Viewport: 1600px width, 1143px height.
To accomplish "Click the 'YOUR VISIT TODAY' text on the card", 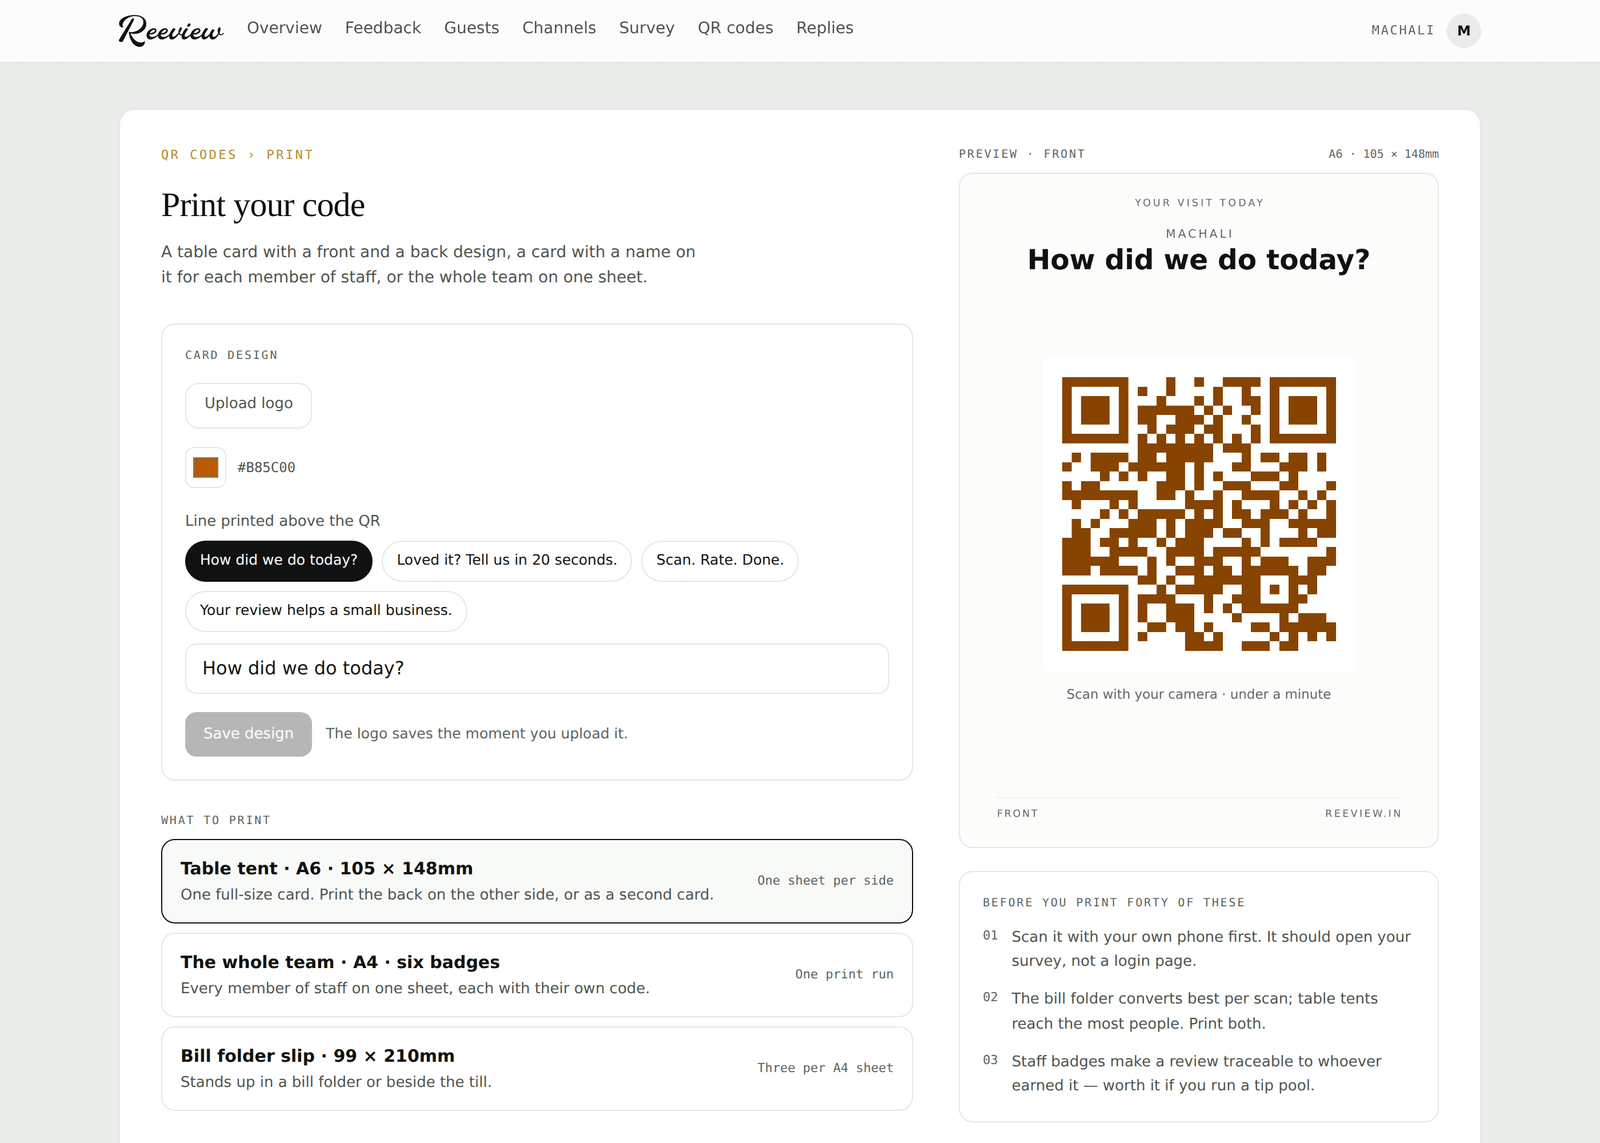I will click(x=1199, y=203).
